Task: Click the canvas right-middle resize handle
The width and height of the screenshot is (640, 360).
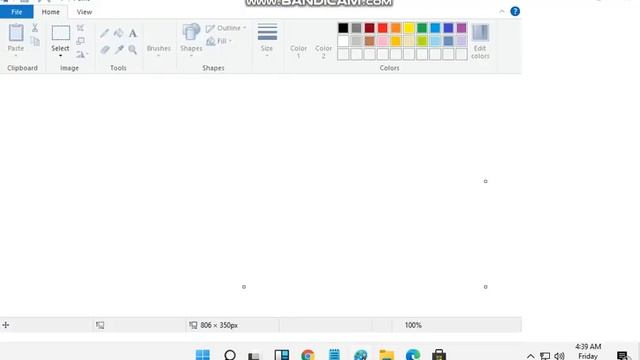Action: [x=486, y=181]
